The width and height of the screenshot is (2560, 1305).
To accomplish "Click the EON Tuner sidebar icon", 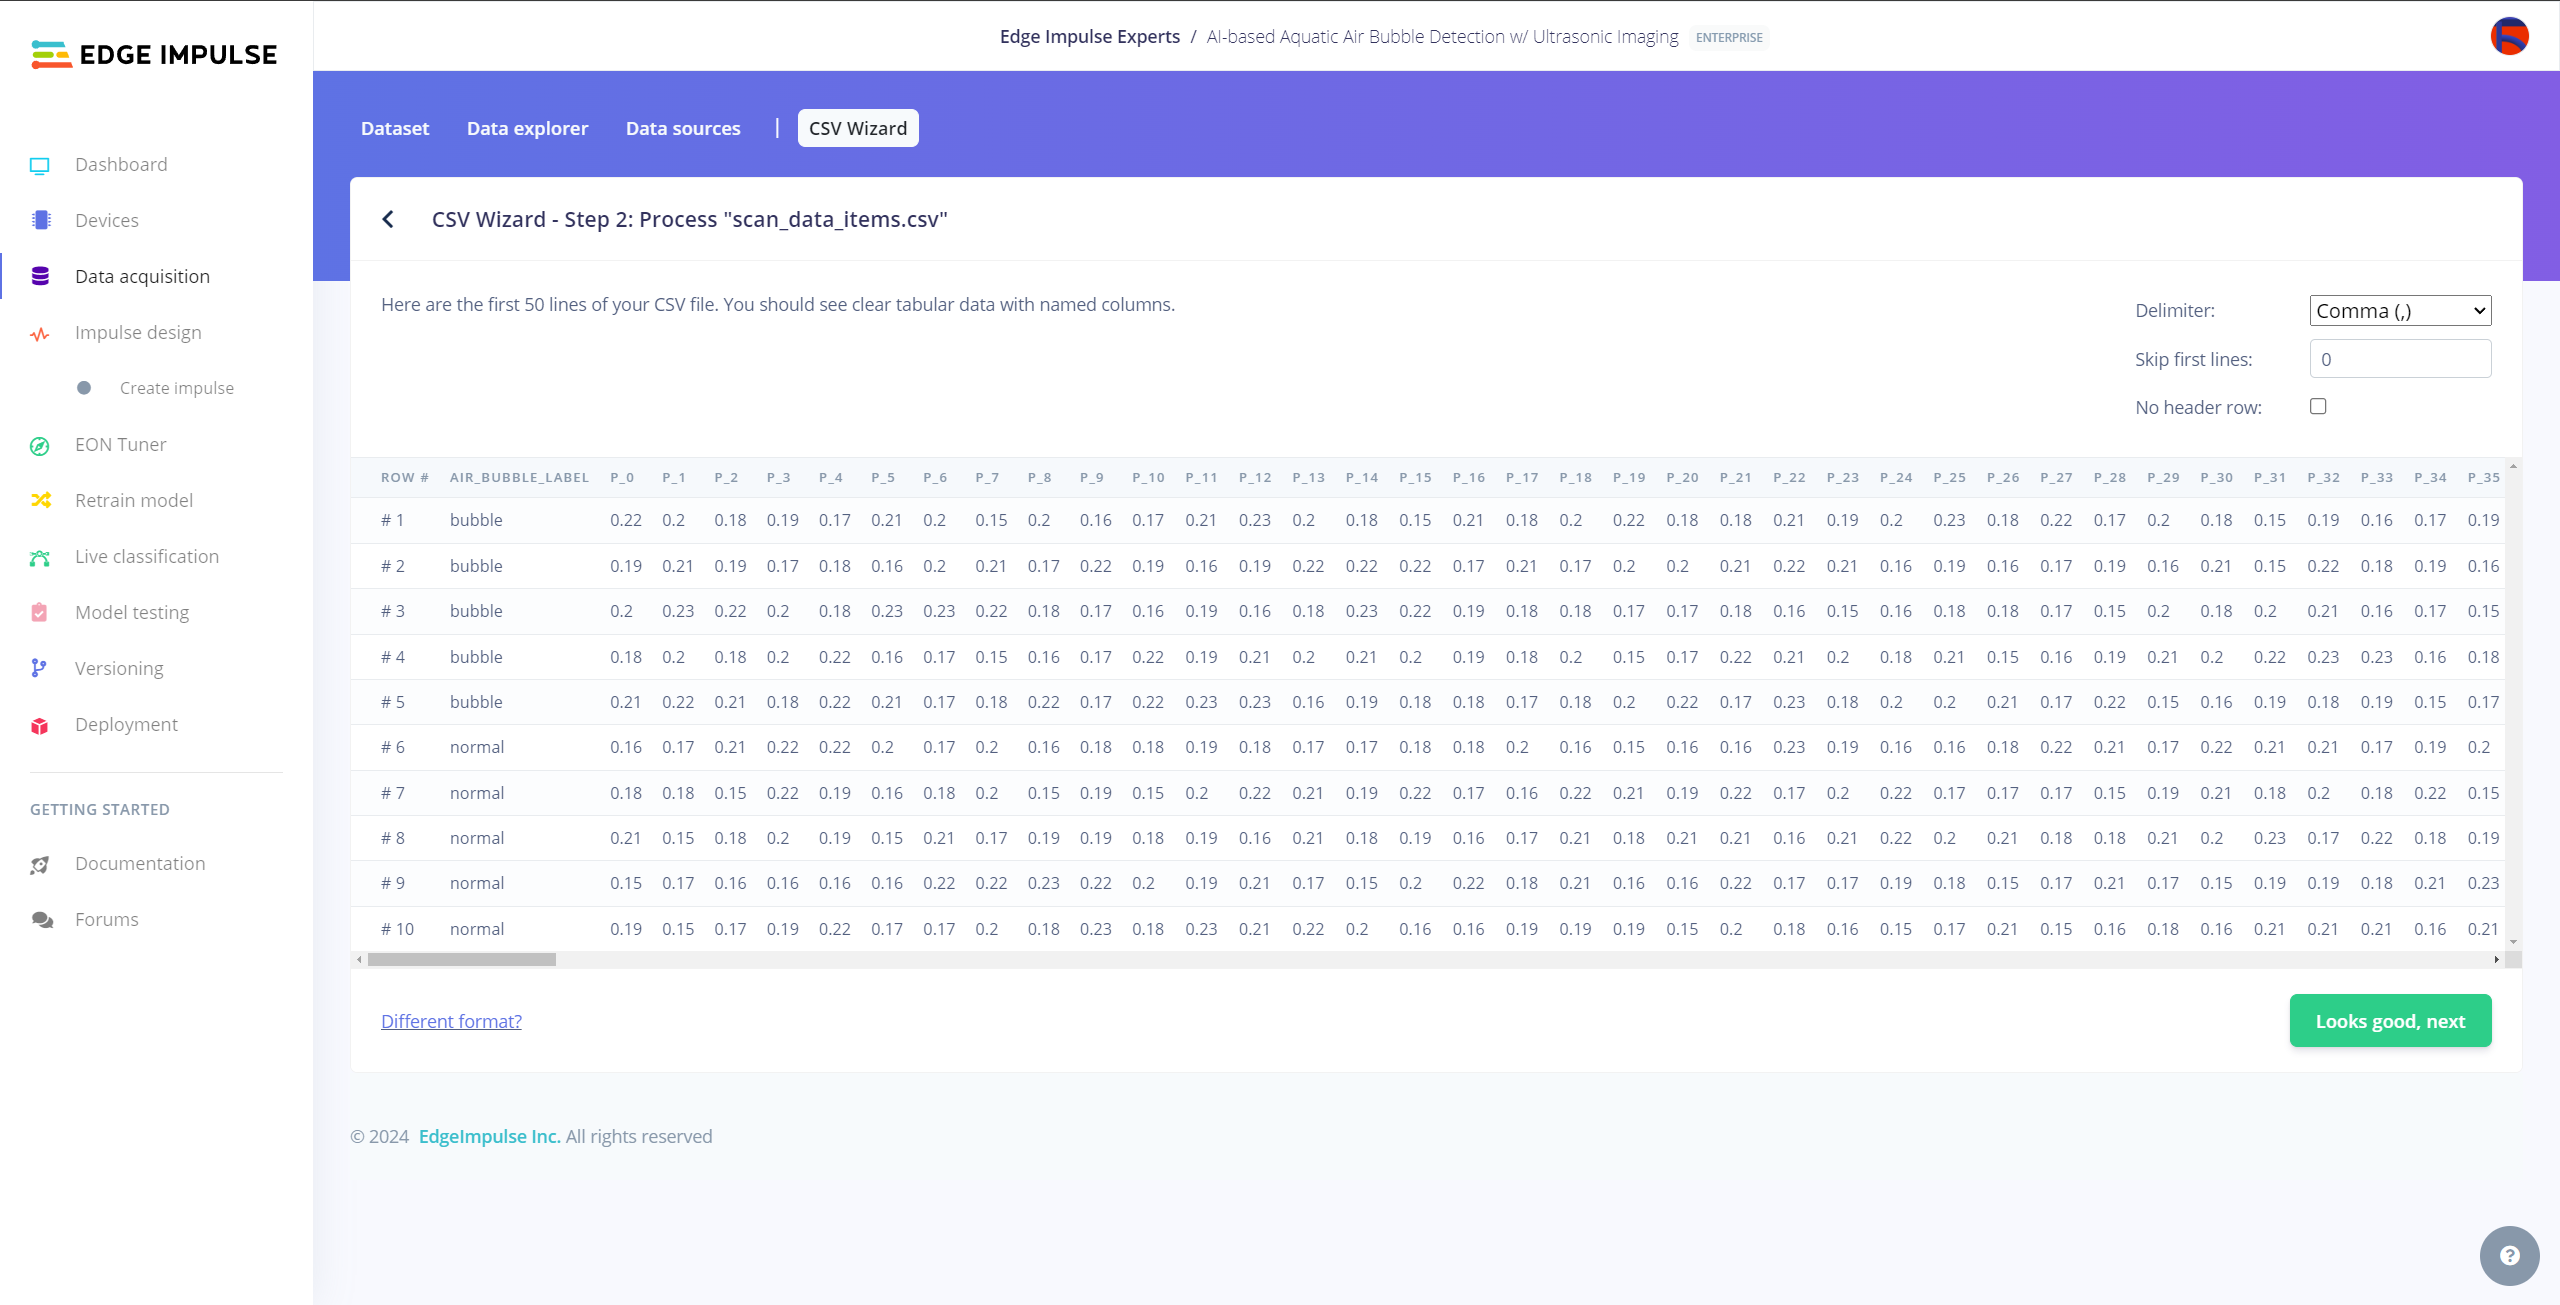I will pyautogui.click(x=42, y=444).
